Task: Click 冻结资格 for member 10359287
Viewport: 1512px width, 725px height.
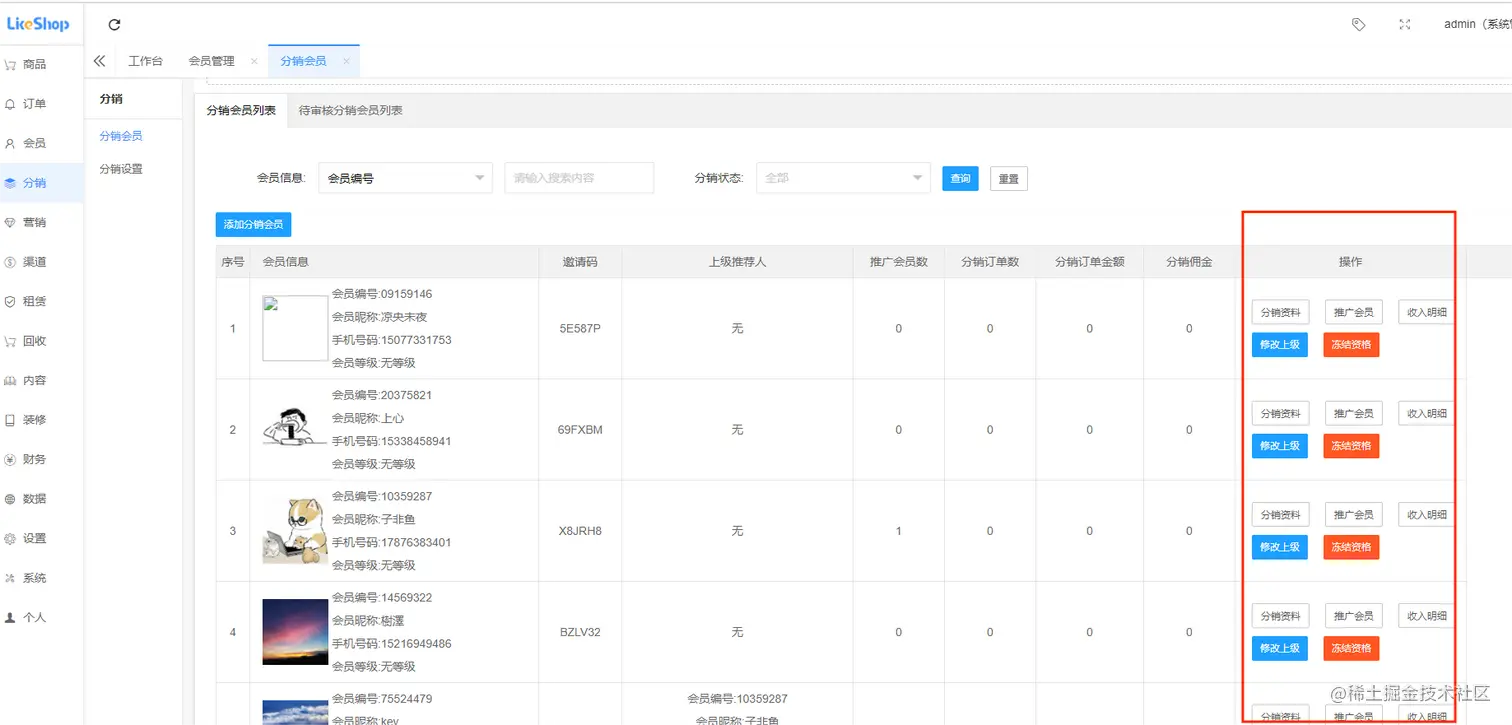Action: [x=1351, y=547]
